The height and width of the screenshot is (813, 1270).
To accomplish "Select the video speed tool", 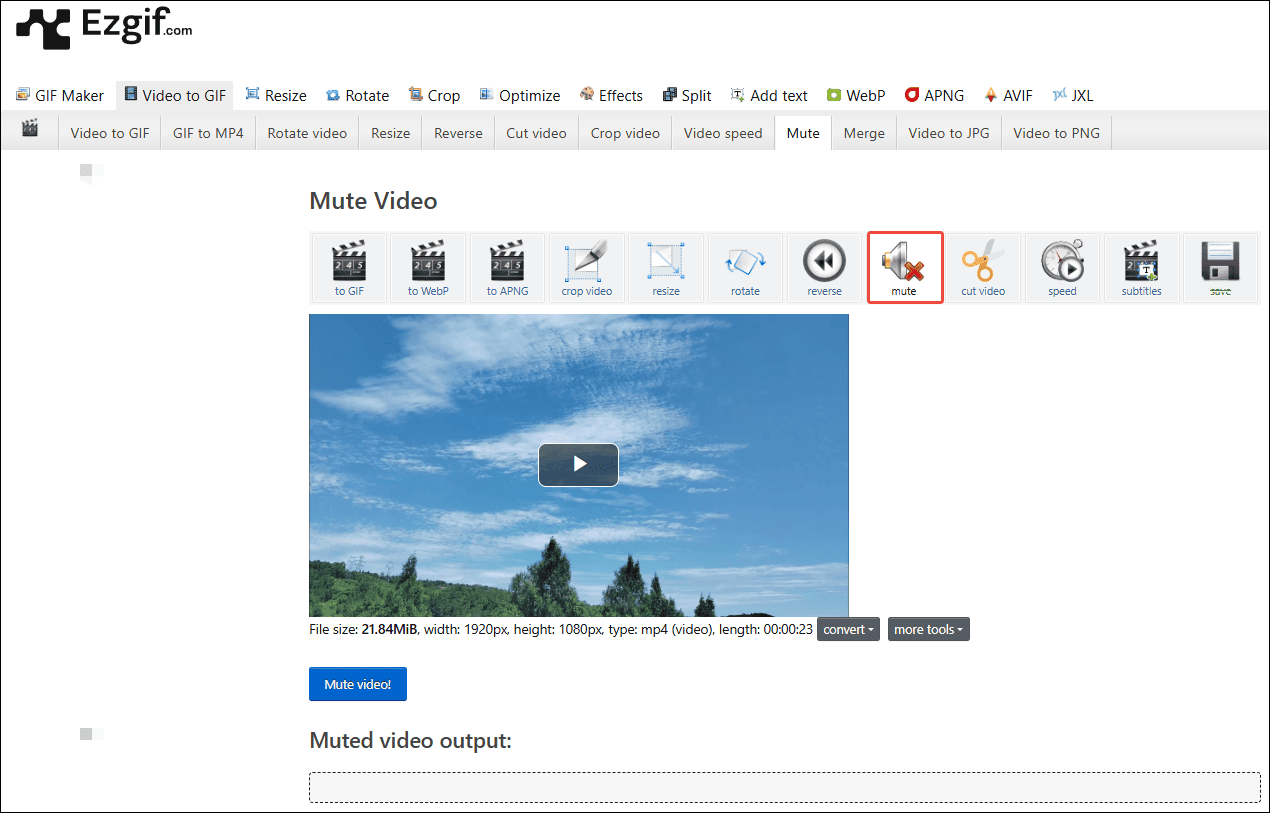I will 1062,267.
